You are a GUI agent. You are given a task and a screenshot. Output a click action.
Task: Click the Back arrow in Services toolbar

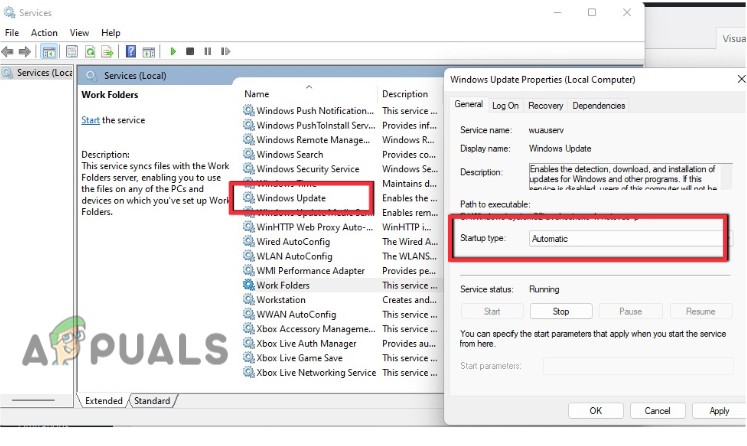coord(7,51)
